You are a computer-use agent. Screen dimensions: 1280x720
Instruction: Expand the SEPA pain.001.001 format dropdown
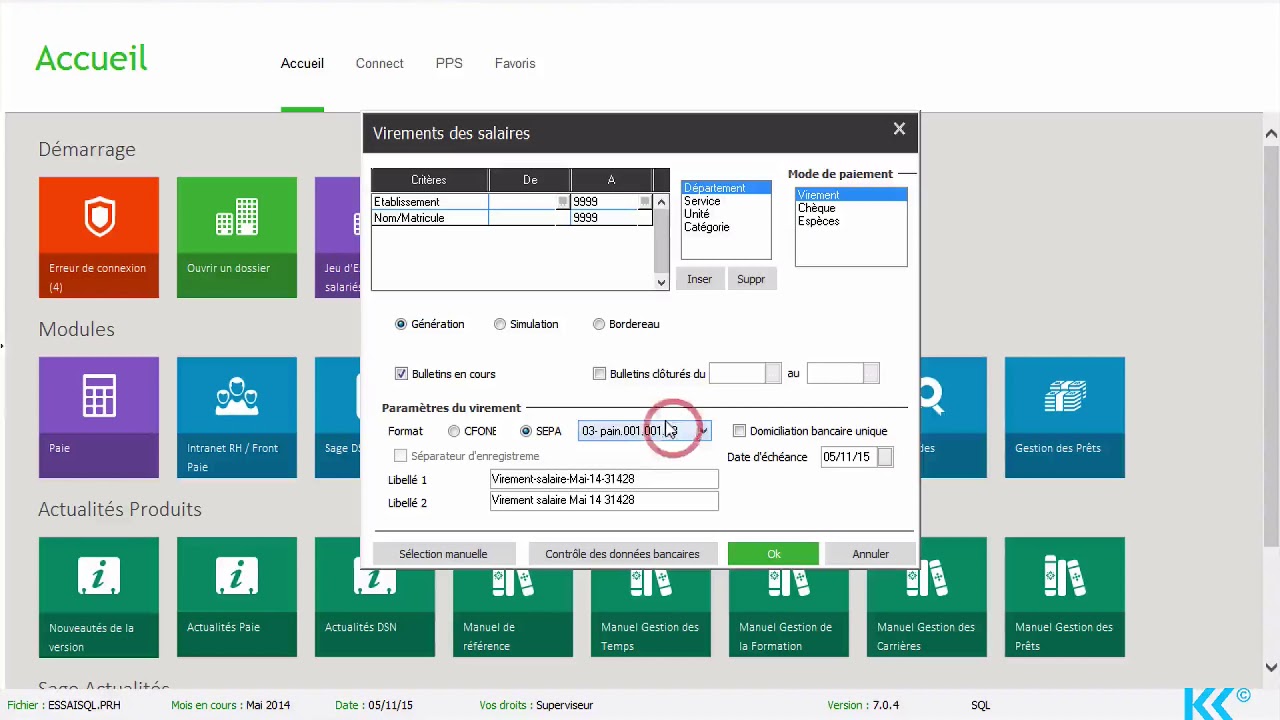pyautogui.click(x=703, y=431)
